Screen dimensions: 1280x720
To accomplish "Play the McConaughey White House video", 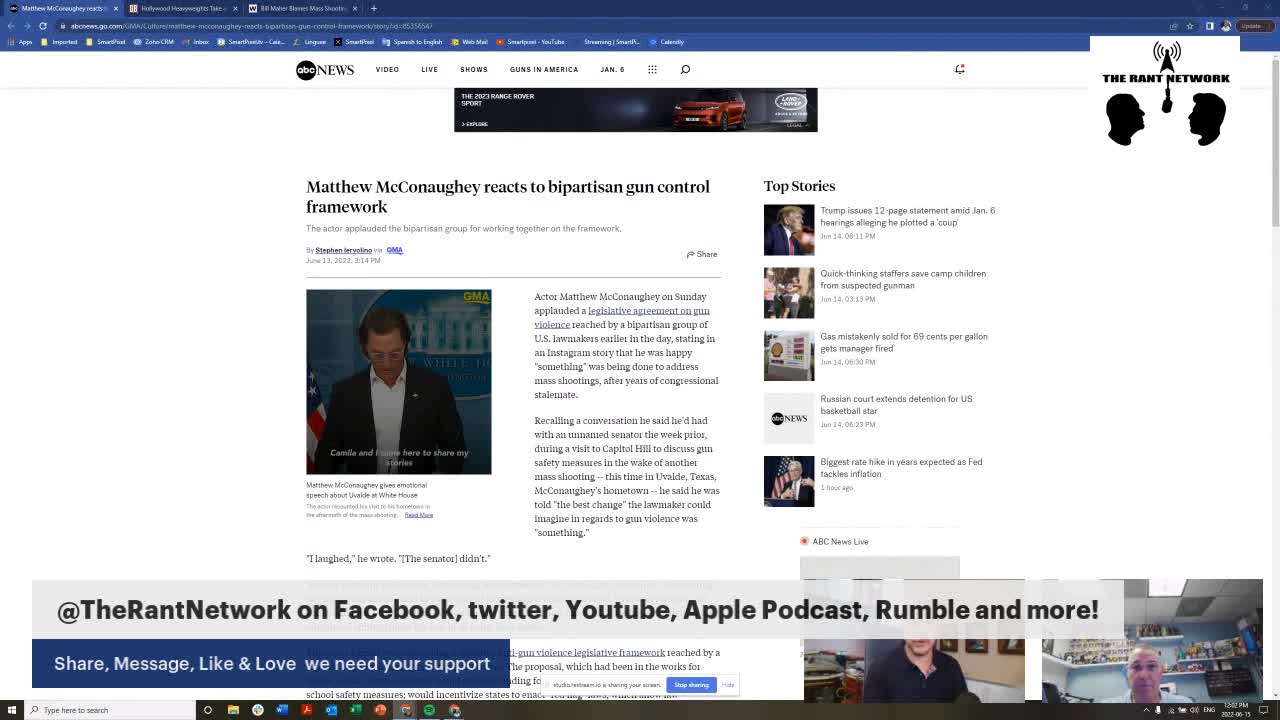I will tap(398, 381).
